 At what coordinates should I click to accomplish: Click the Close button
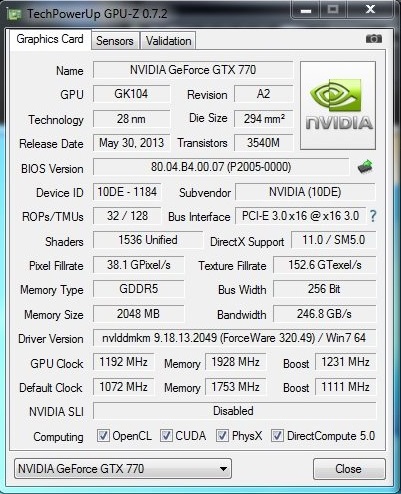[x=349, y=469]
